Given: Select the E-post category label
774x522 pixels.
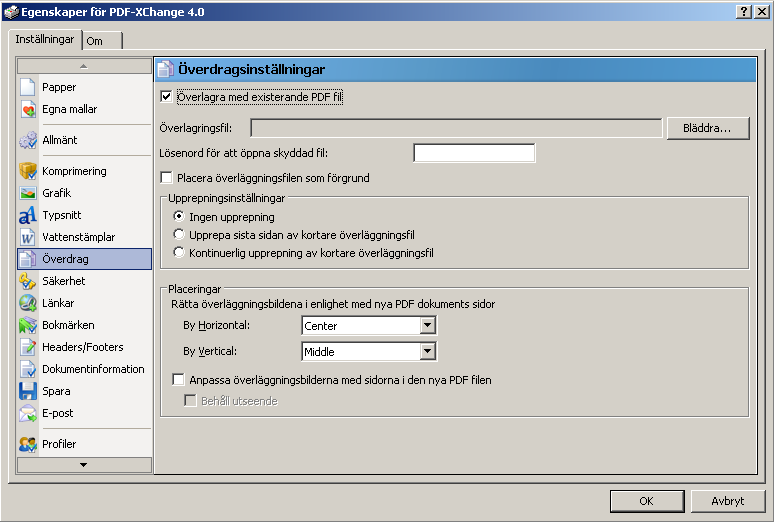Looking at the screenshot, I should tap(58, 413).
